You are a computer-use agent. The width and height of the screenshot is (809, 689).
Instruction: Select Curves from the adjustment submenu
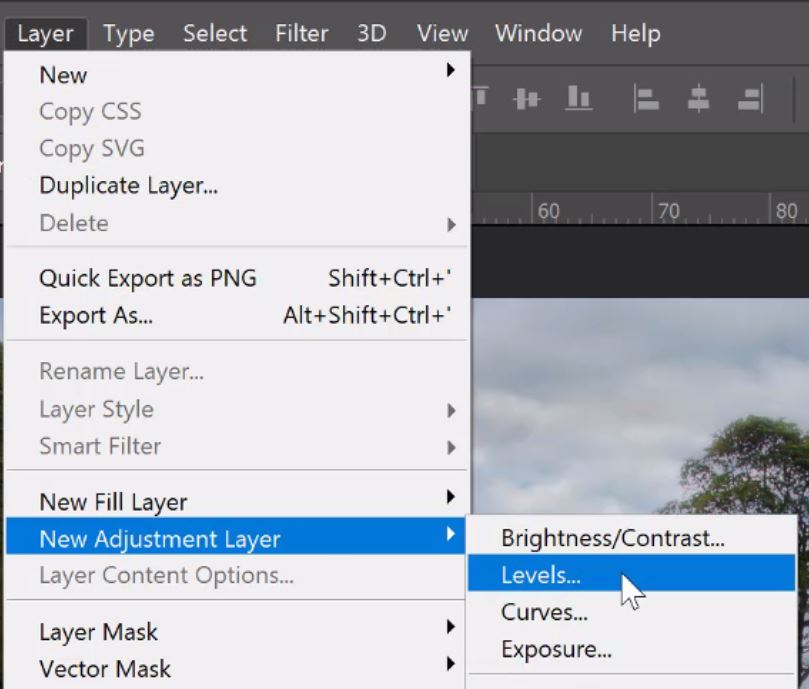(544, 613)
